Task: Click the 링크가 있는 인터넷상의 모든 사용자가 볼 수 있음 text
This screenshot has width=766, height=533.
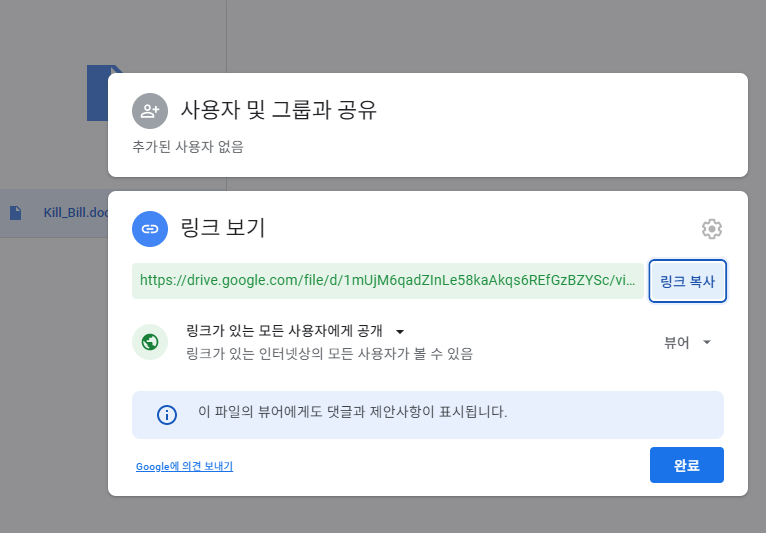Action: click(x=329, y=354)
